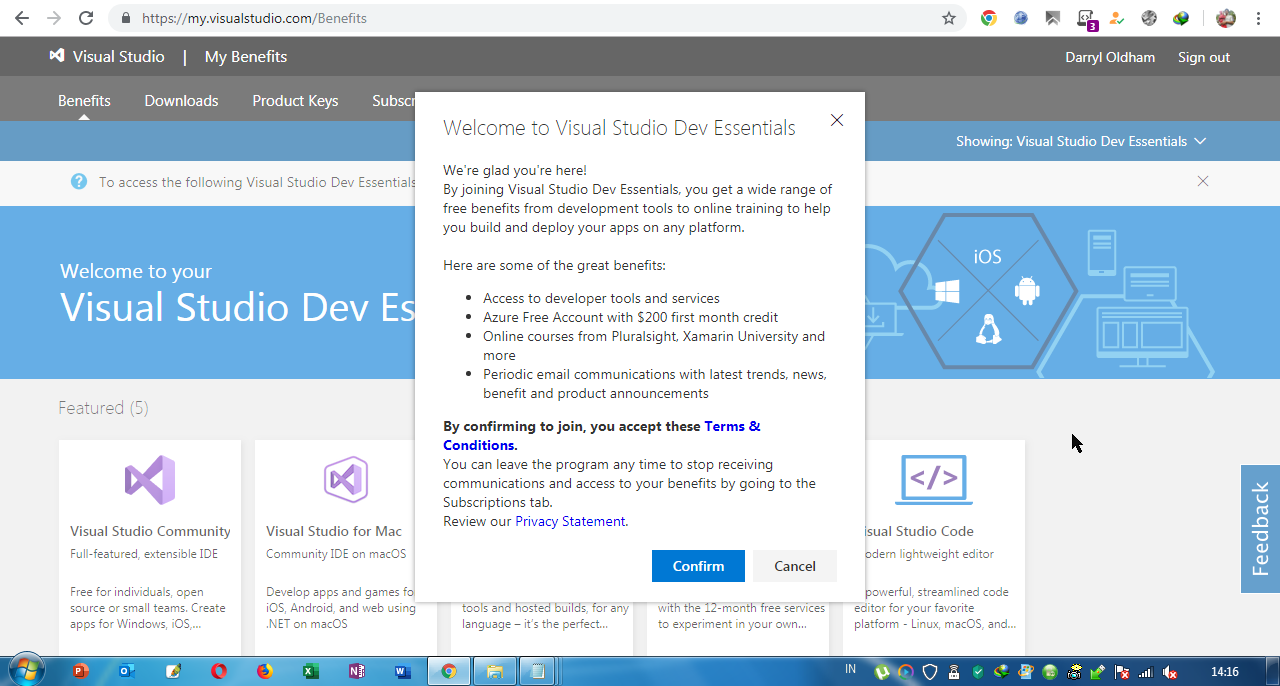Viewport: 1280px width, 686px height.
Task: Open the Feedback side tab
Action: point(1261,529)
